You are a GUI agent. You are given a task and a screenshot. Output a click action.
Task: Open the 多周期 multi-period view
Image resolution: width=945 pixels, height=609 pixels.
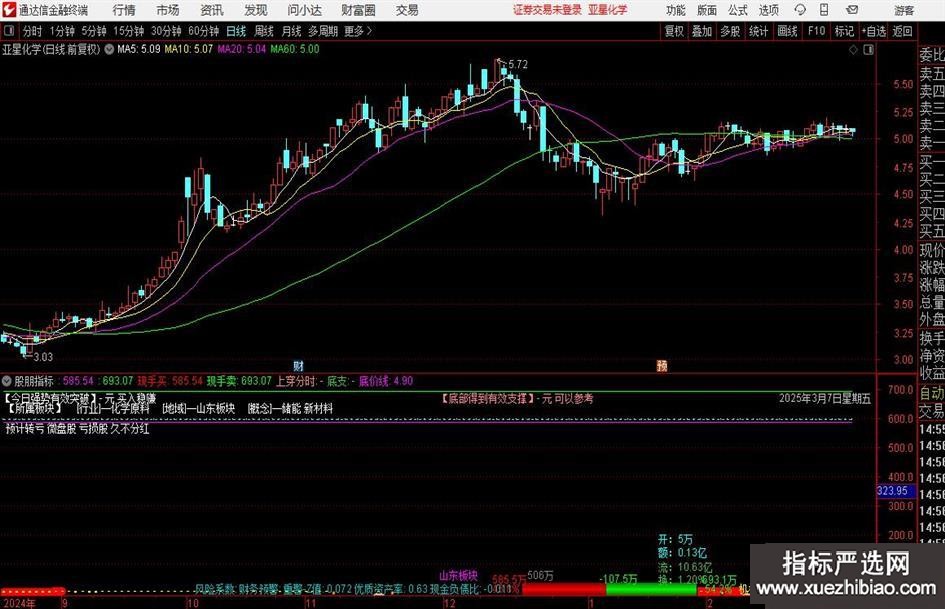click(324, 31)
